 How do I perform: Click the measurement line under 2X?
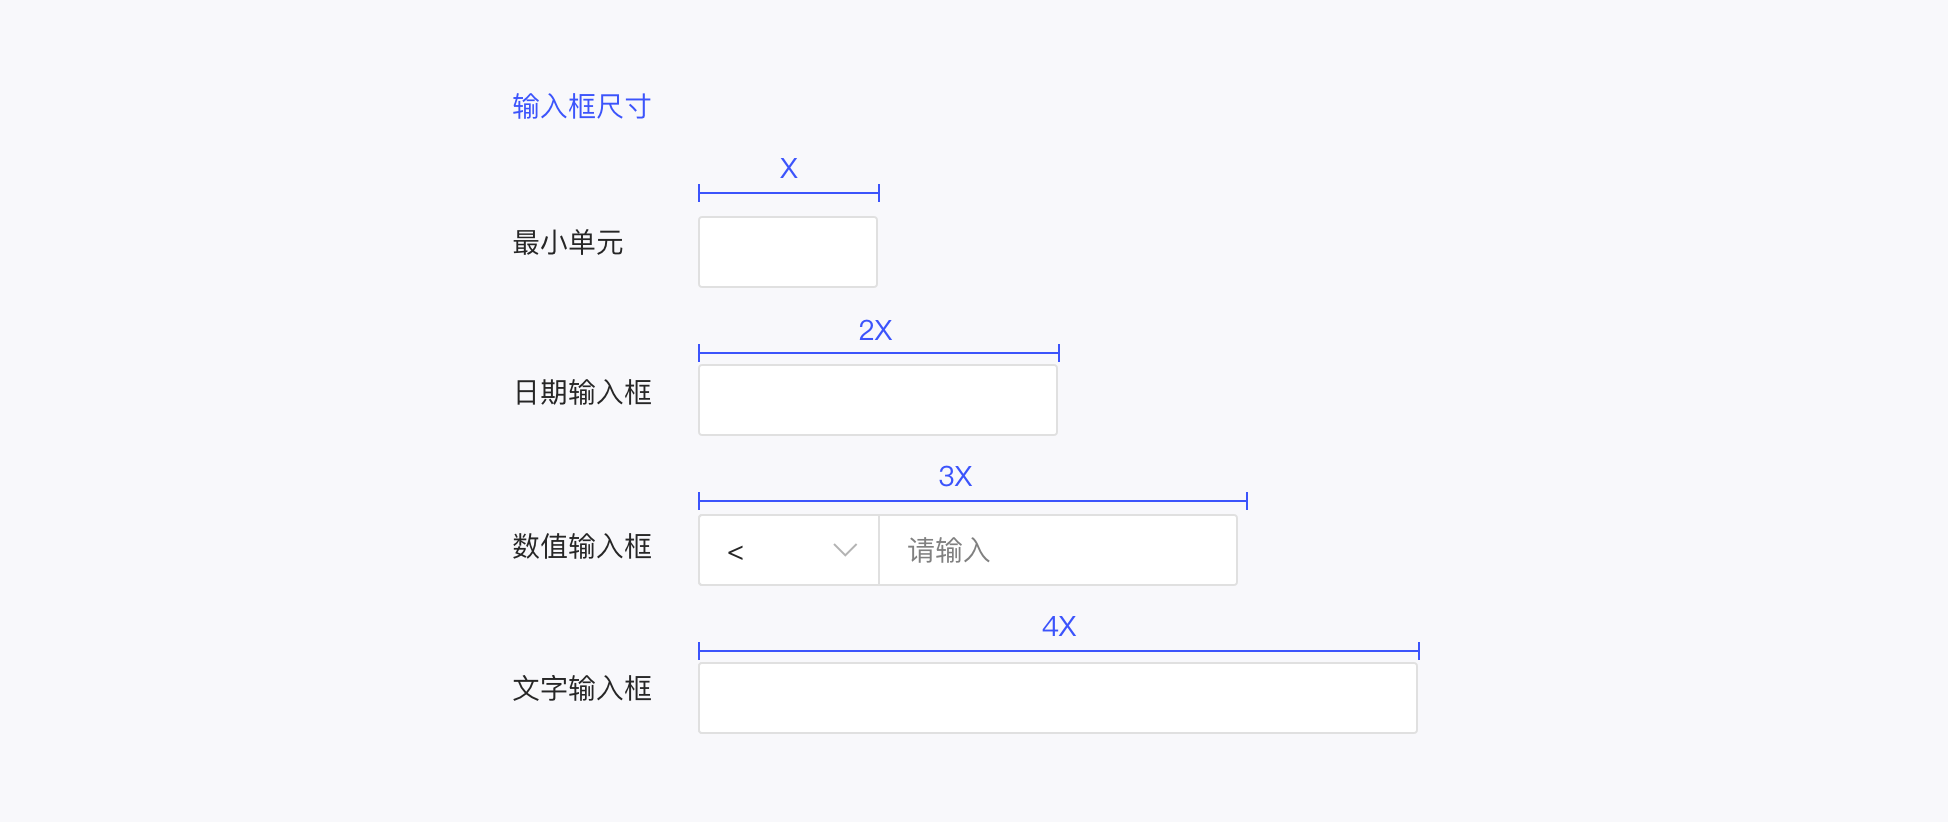[x=878, y=353]
